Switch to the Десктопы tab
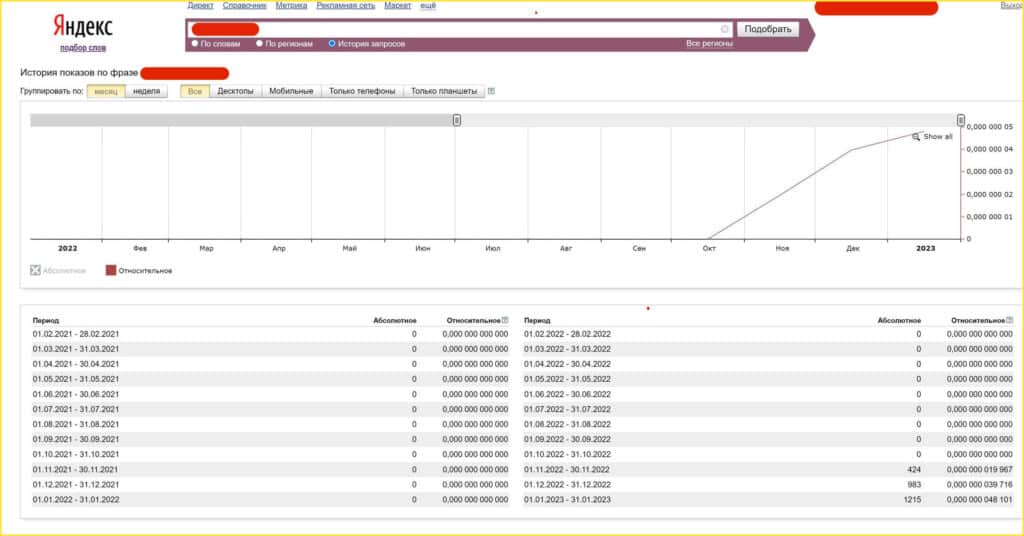Image resolution: width=1024 pixels, height=536 pixels. coord(236,92)
